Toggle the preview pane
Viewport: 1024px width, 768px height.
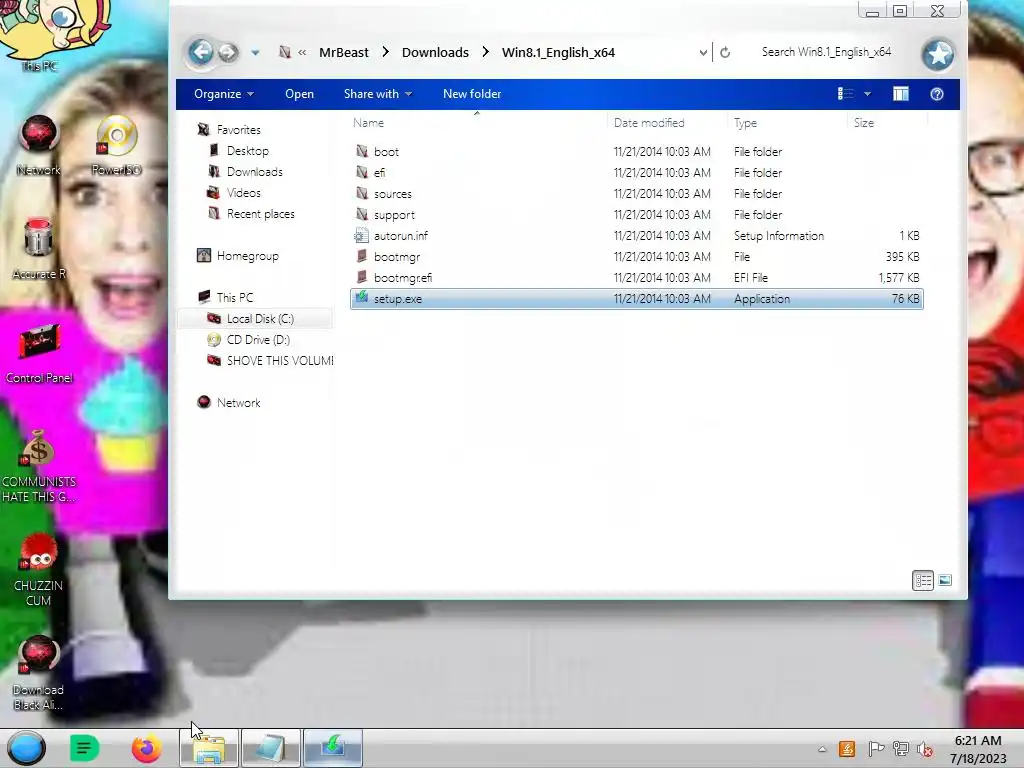(901, 93)
